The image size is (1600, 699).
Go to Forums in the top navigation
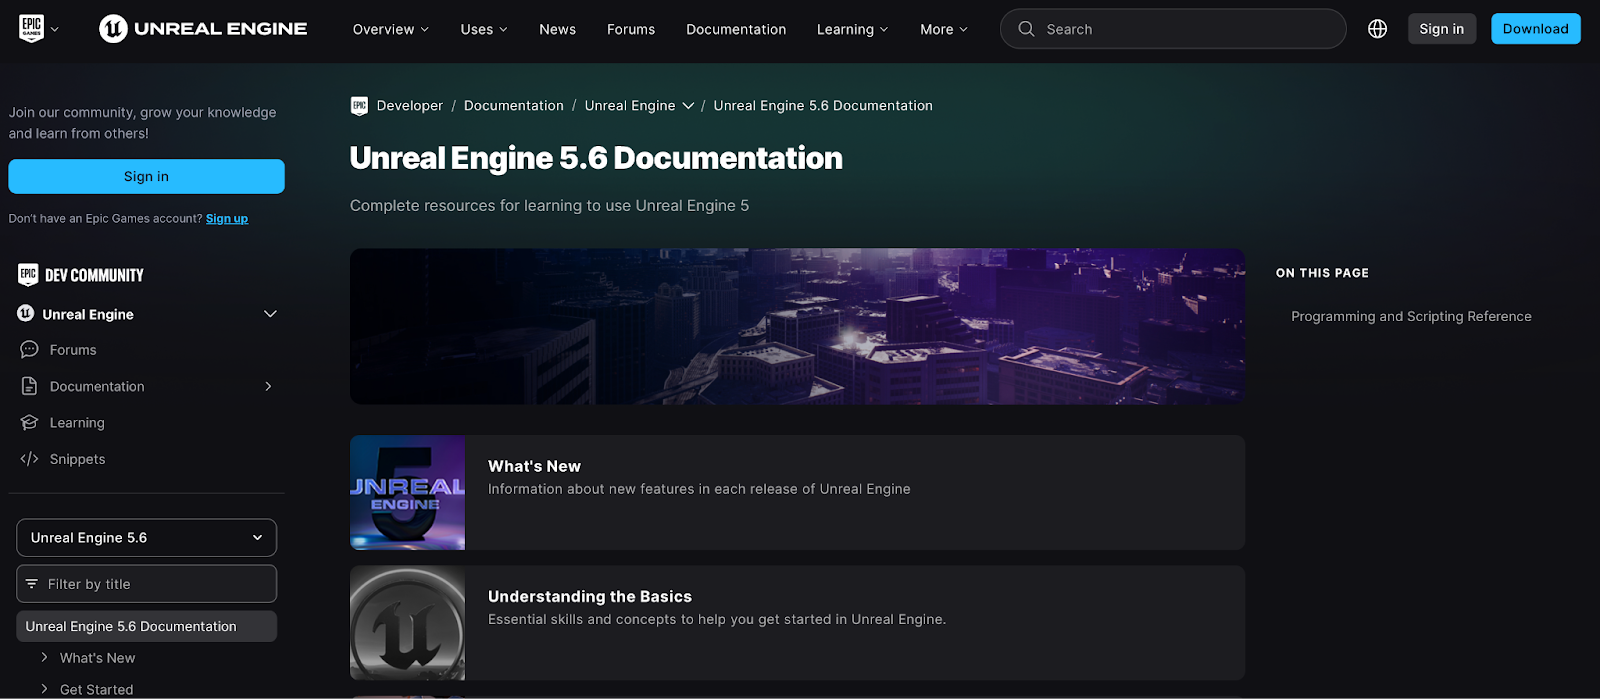coord(631,29)
